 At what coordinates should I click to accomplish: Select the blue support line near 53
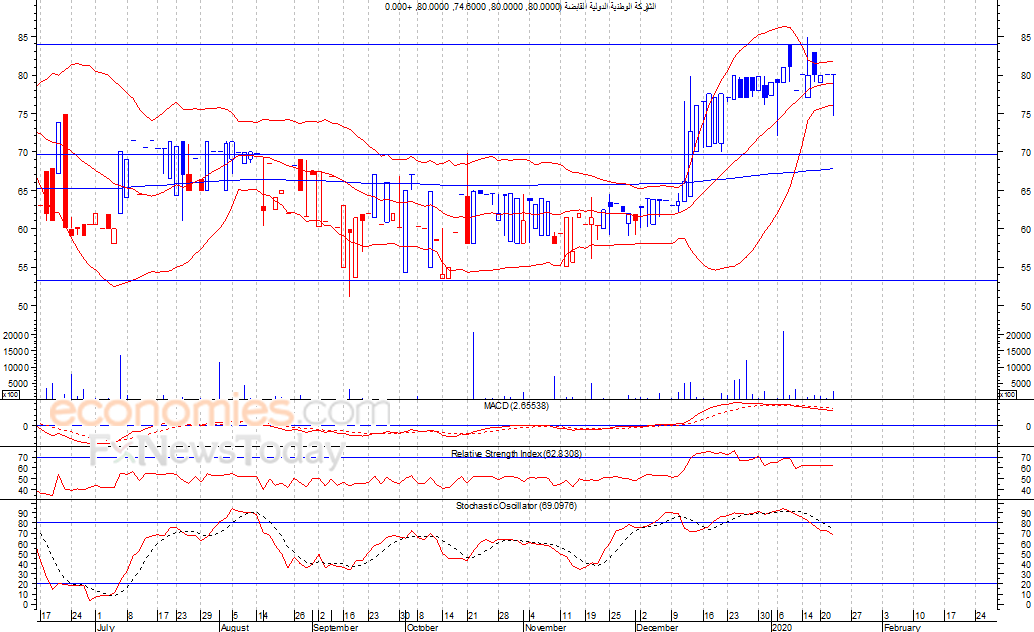point(517,280)
